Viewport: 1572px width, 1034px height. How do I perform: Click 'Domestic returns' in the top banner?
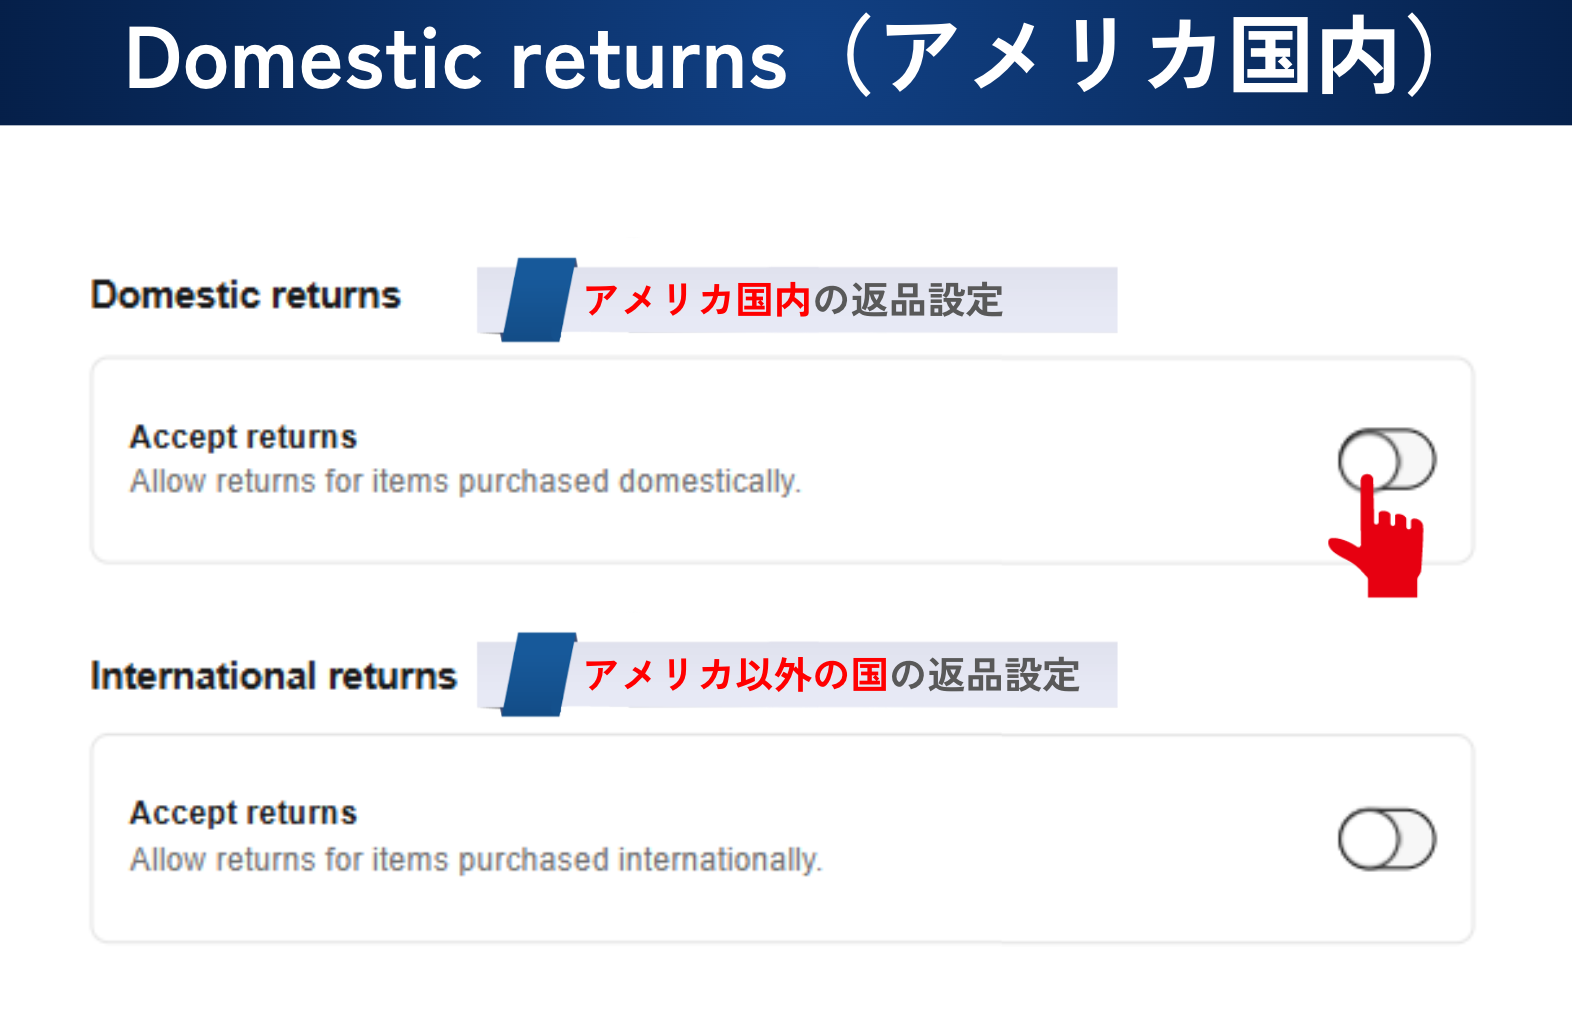point(456,60)
